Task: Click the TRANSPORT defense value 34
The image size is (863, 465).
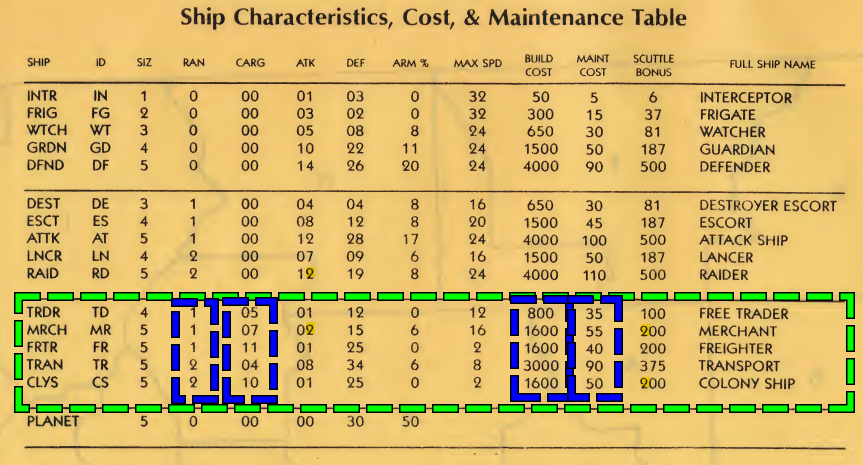Action: click(x=355, y=365)
